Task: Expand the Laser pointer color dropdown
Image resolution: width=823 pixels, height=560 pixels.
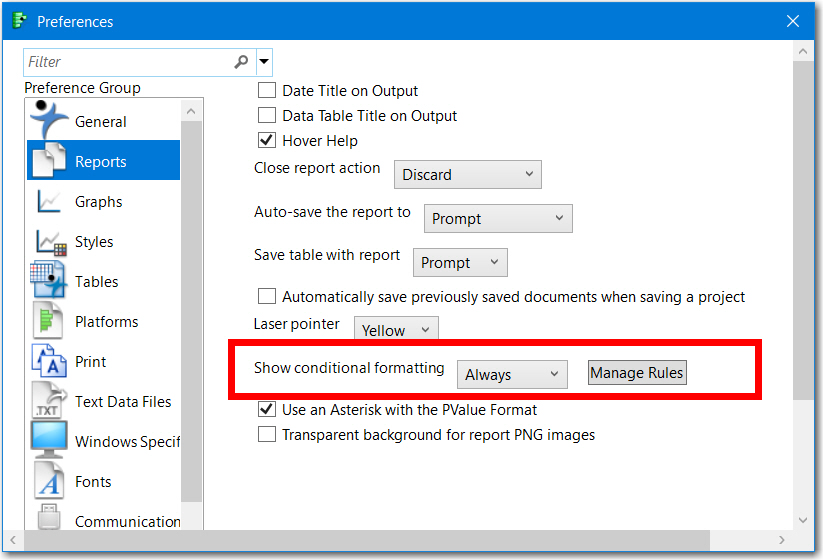Action: 396,330
